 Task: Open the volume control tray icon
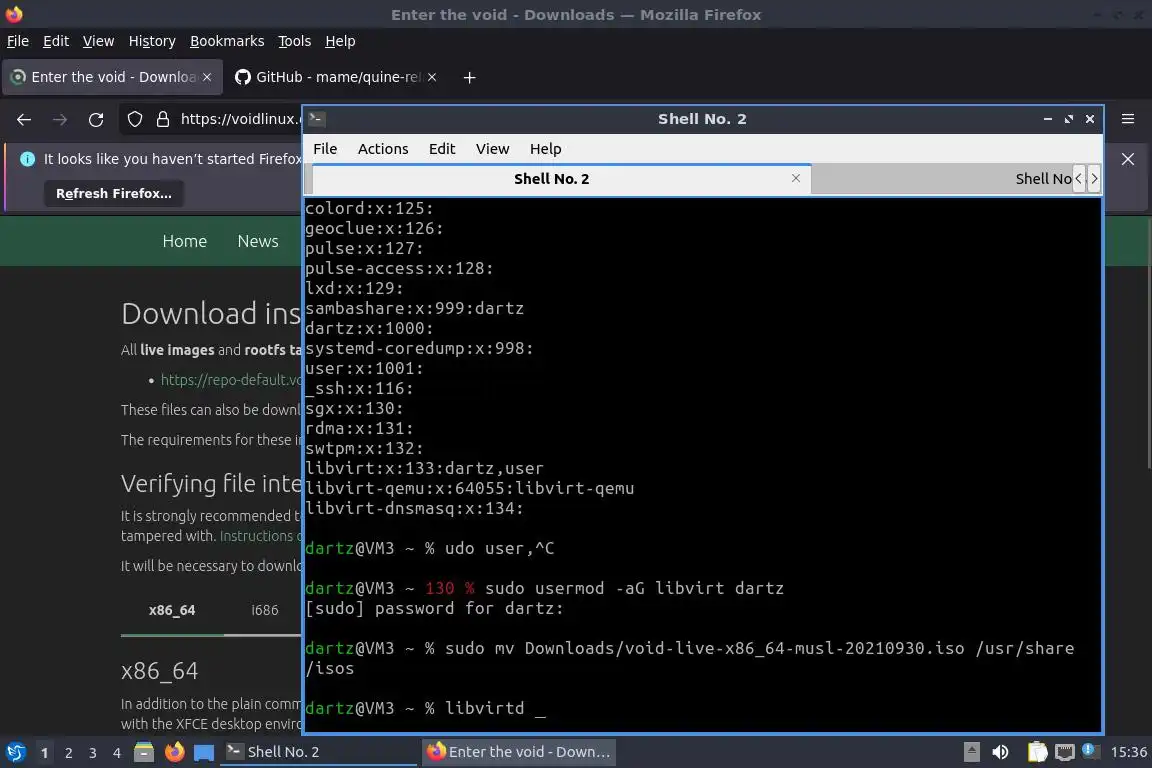[1000, 752]
